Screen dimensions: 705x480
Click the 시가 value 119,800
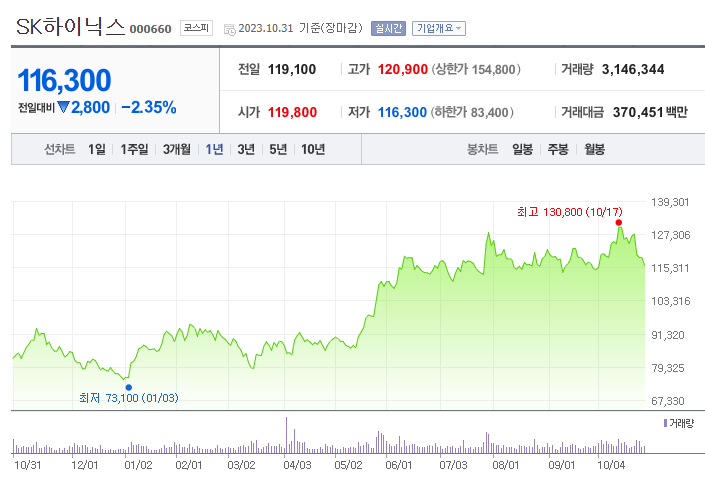click(292, 112)
